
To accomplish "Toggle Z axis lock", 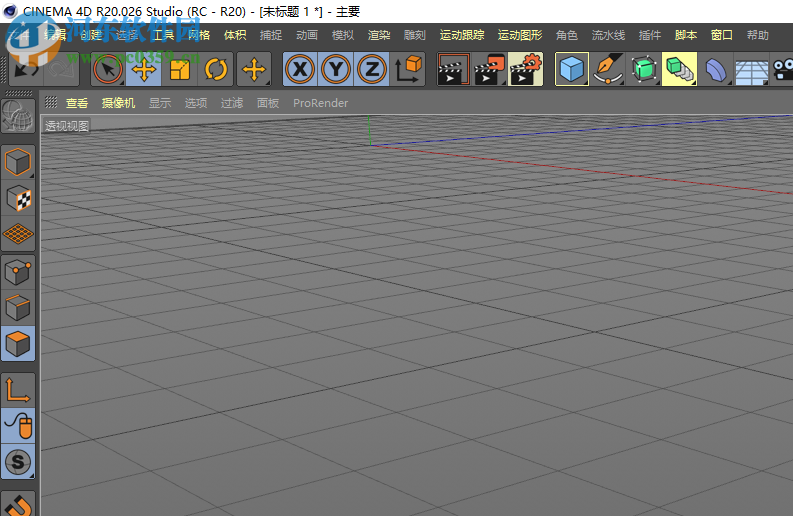I will pos(372,69).
